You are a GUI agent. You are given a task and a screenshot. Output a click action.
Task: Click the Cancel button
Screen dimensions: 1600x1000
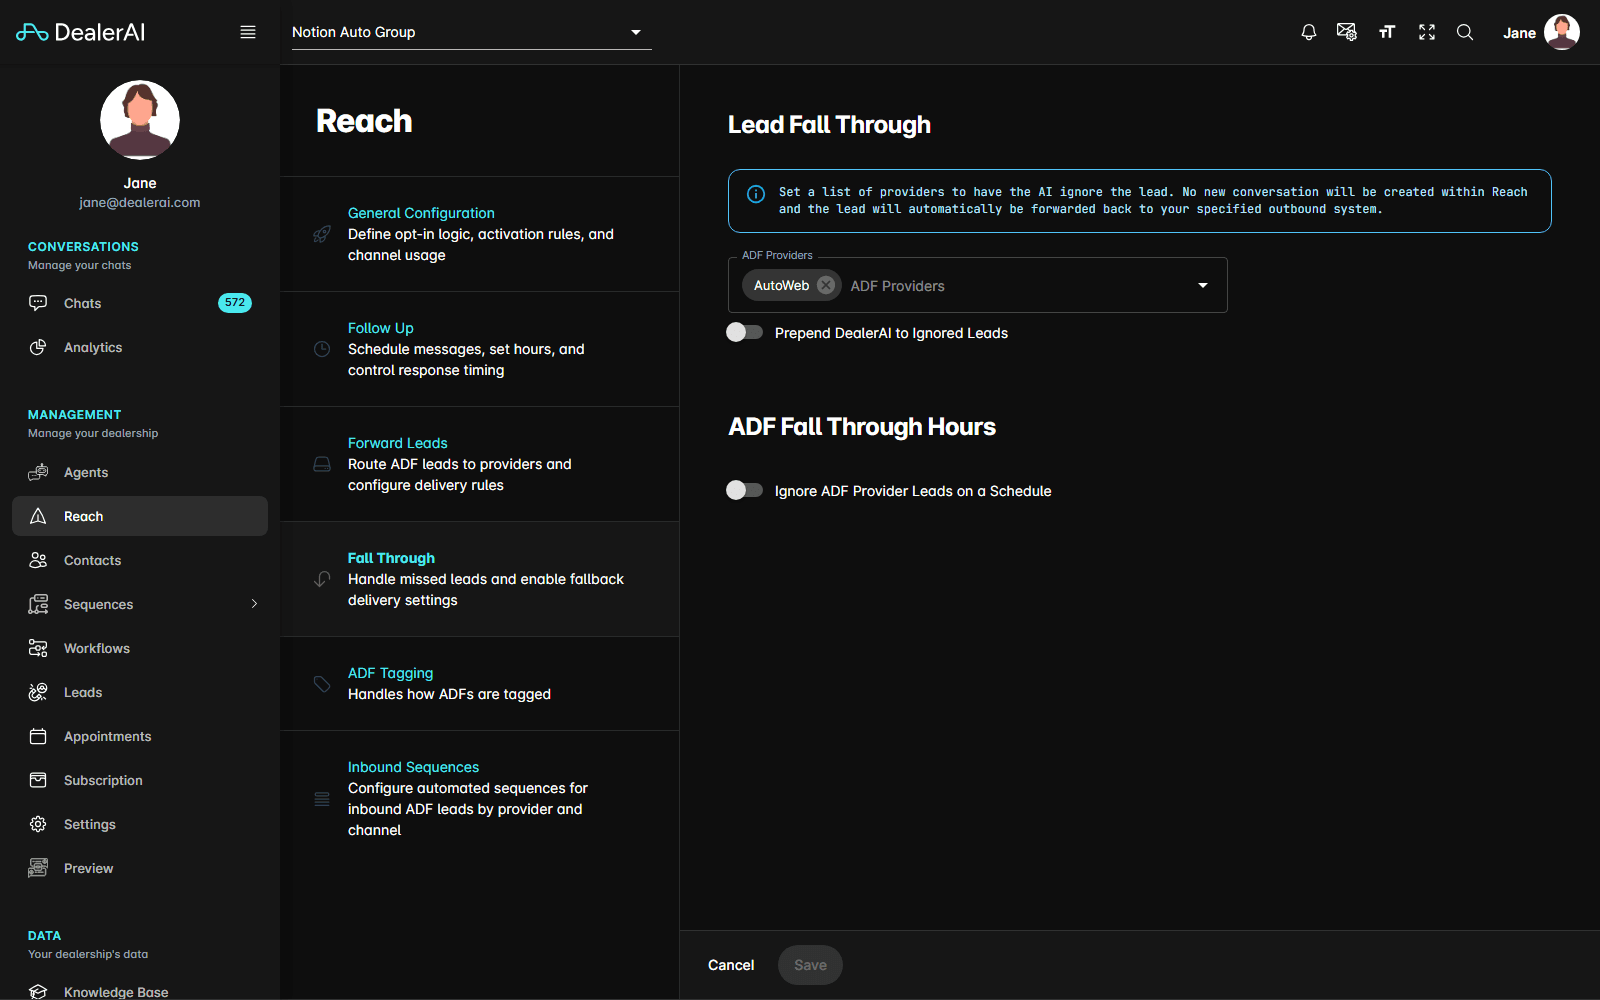731,965
